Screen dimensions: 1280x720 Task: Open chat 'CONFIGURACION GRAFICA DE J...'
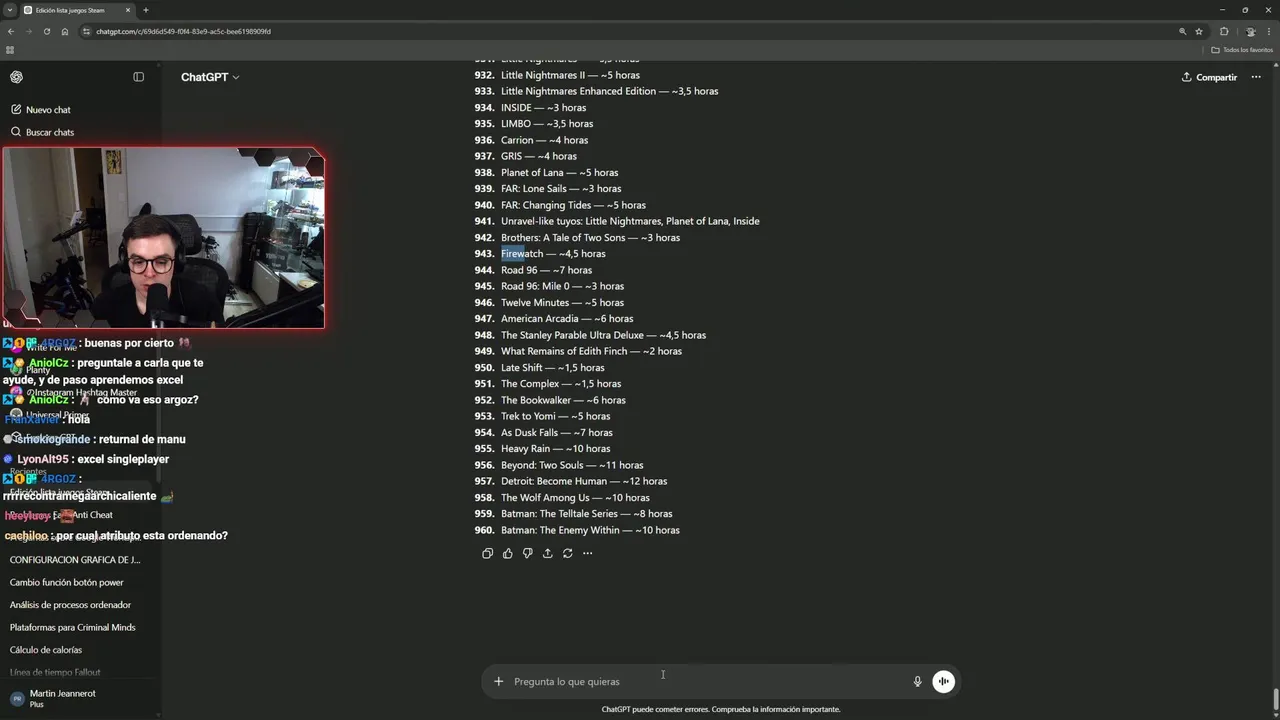(75, 560)
